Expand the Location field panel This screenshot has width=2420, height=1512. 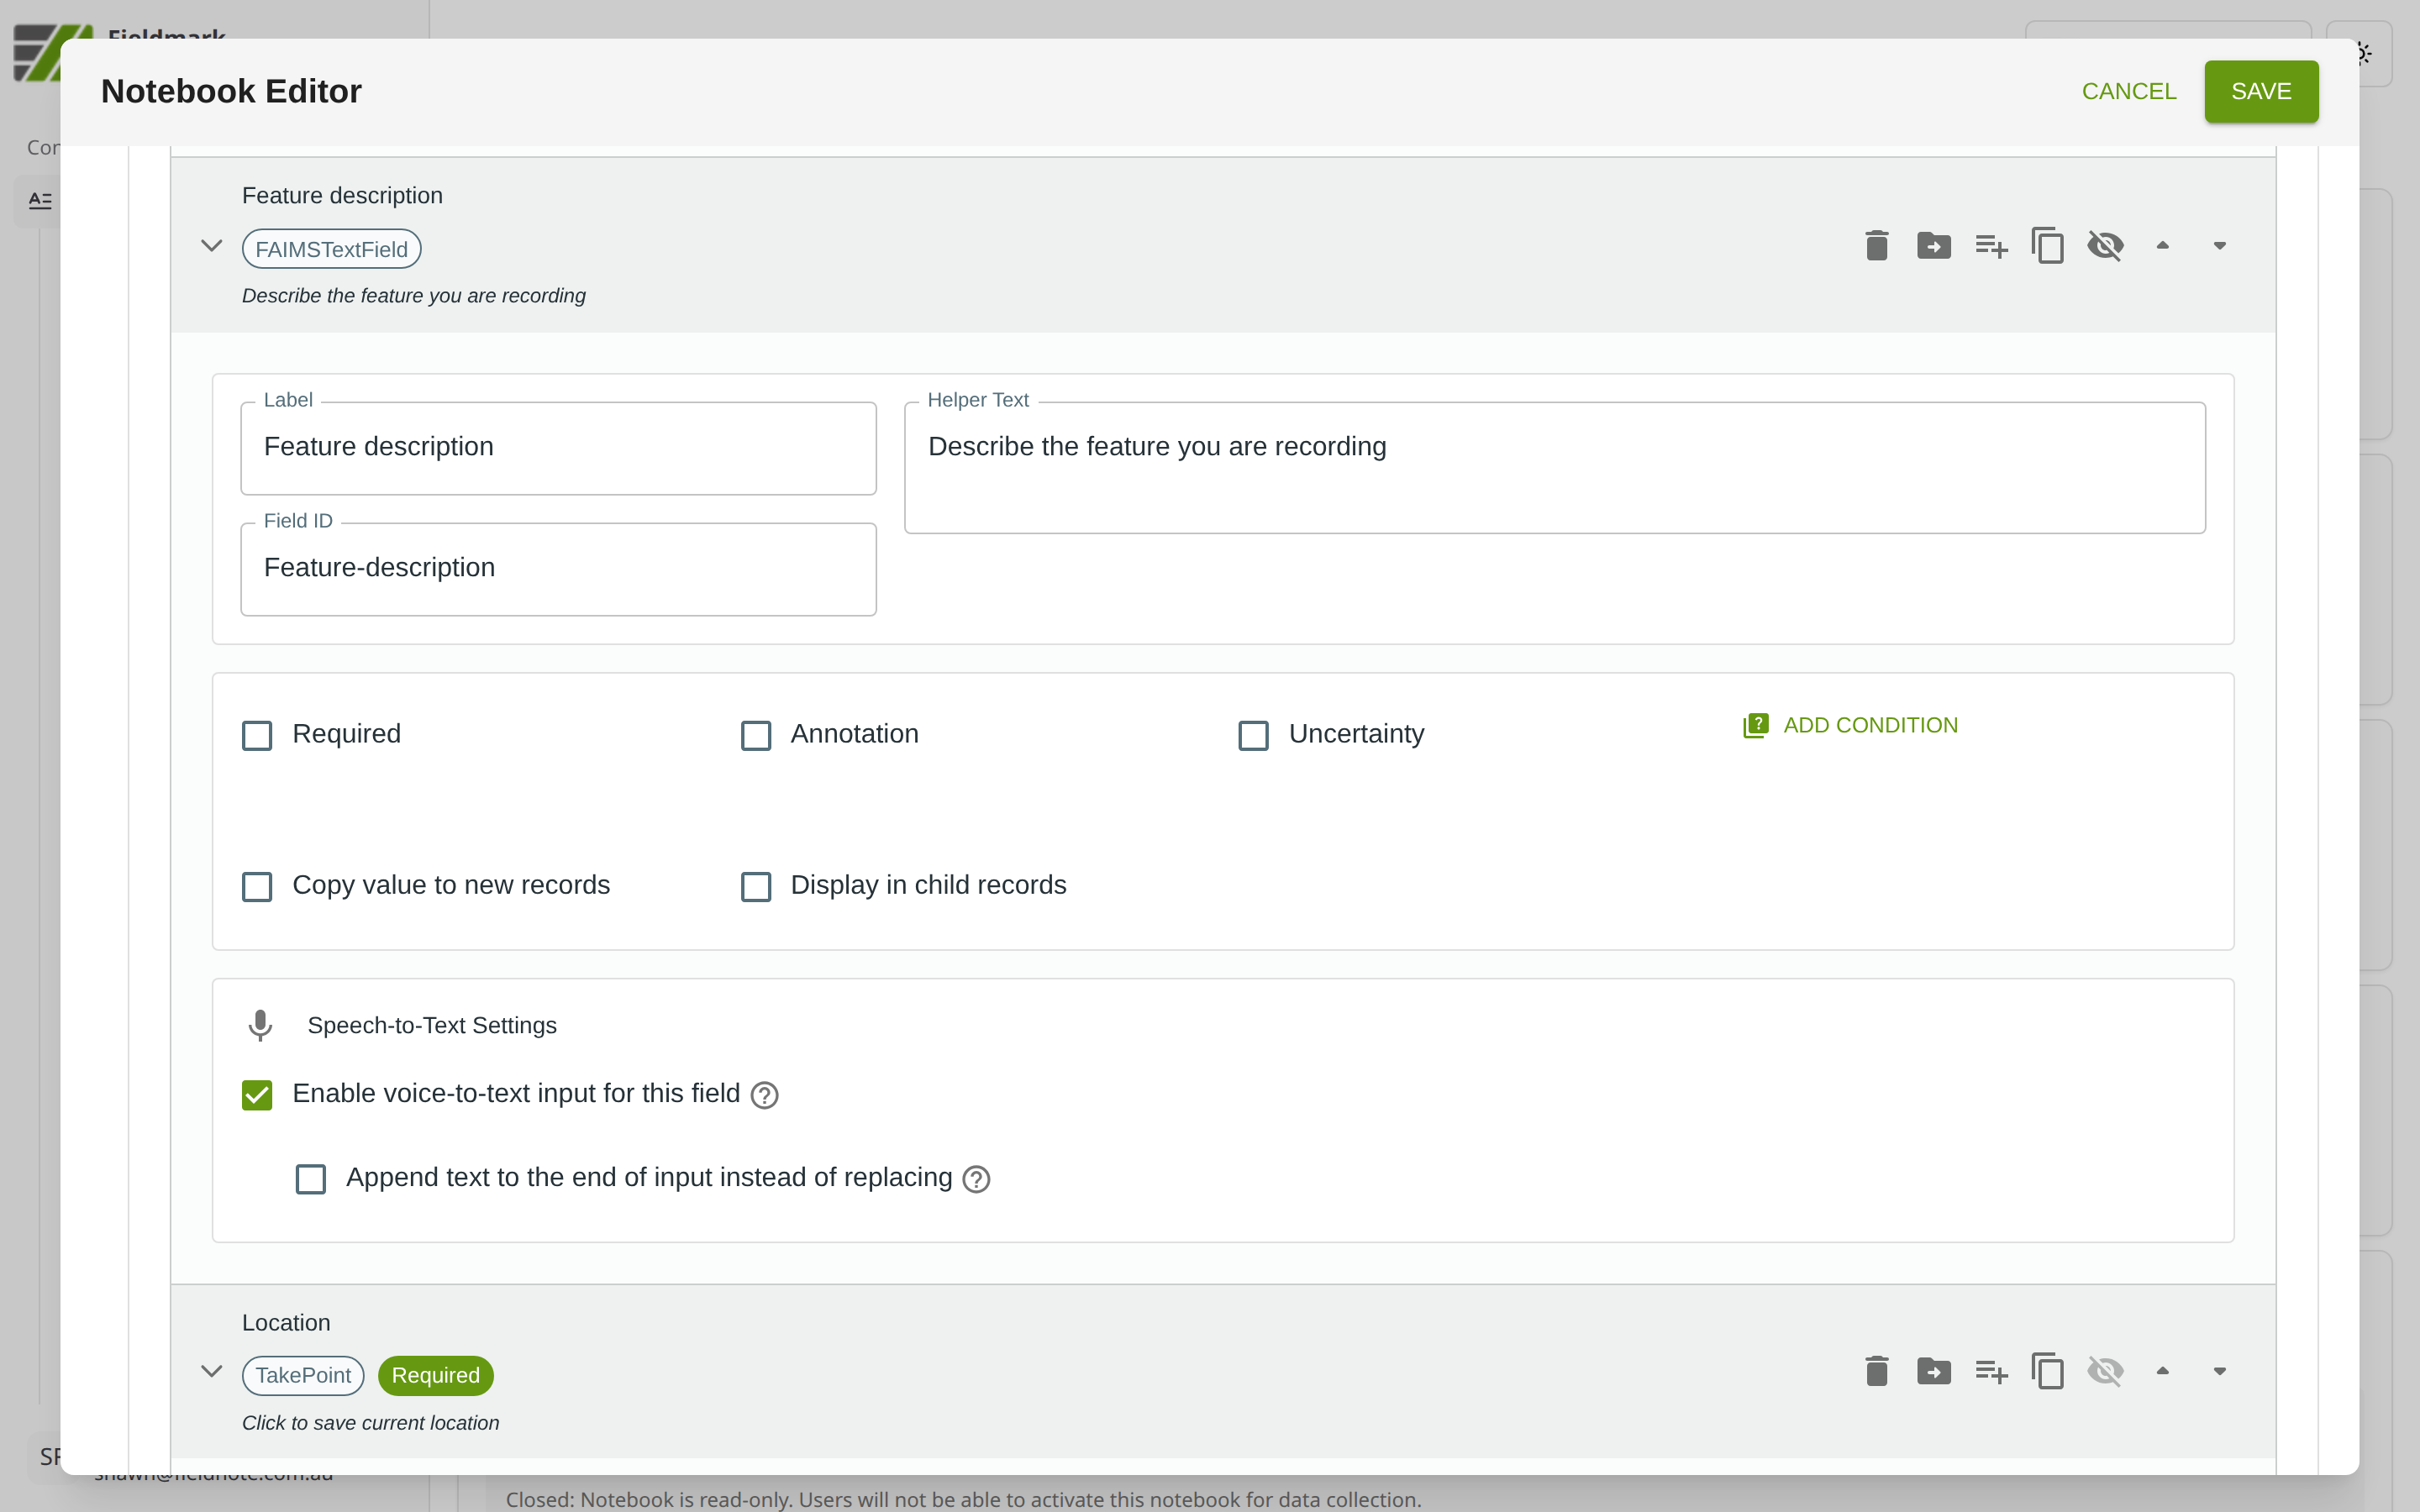coord(211,1371)
